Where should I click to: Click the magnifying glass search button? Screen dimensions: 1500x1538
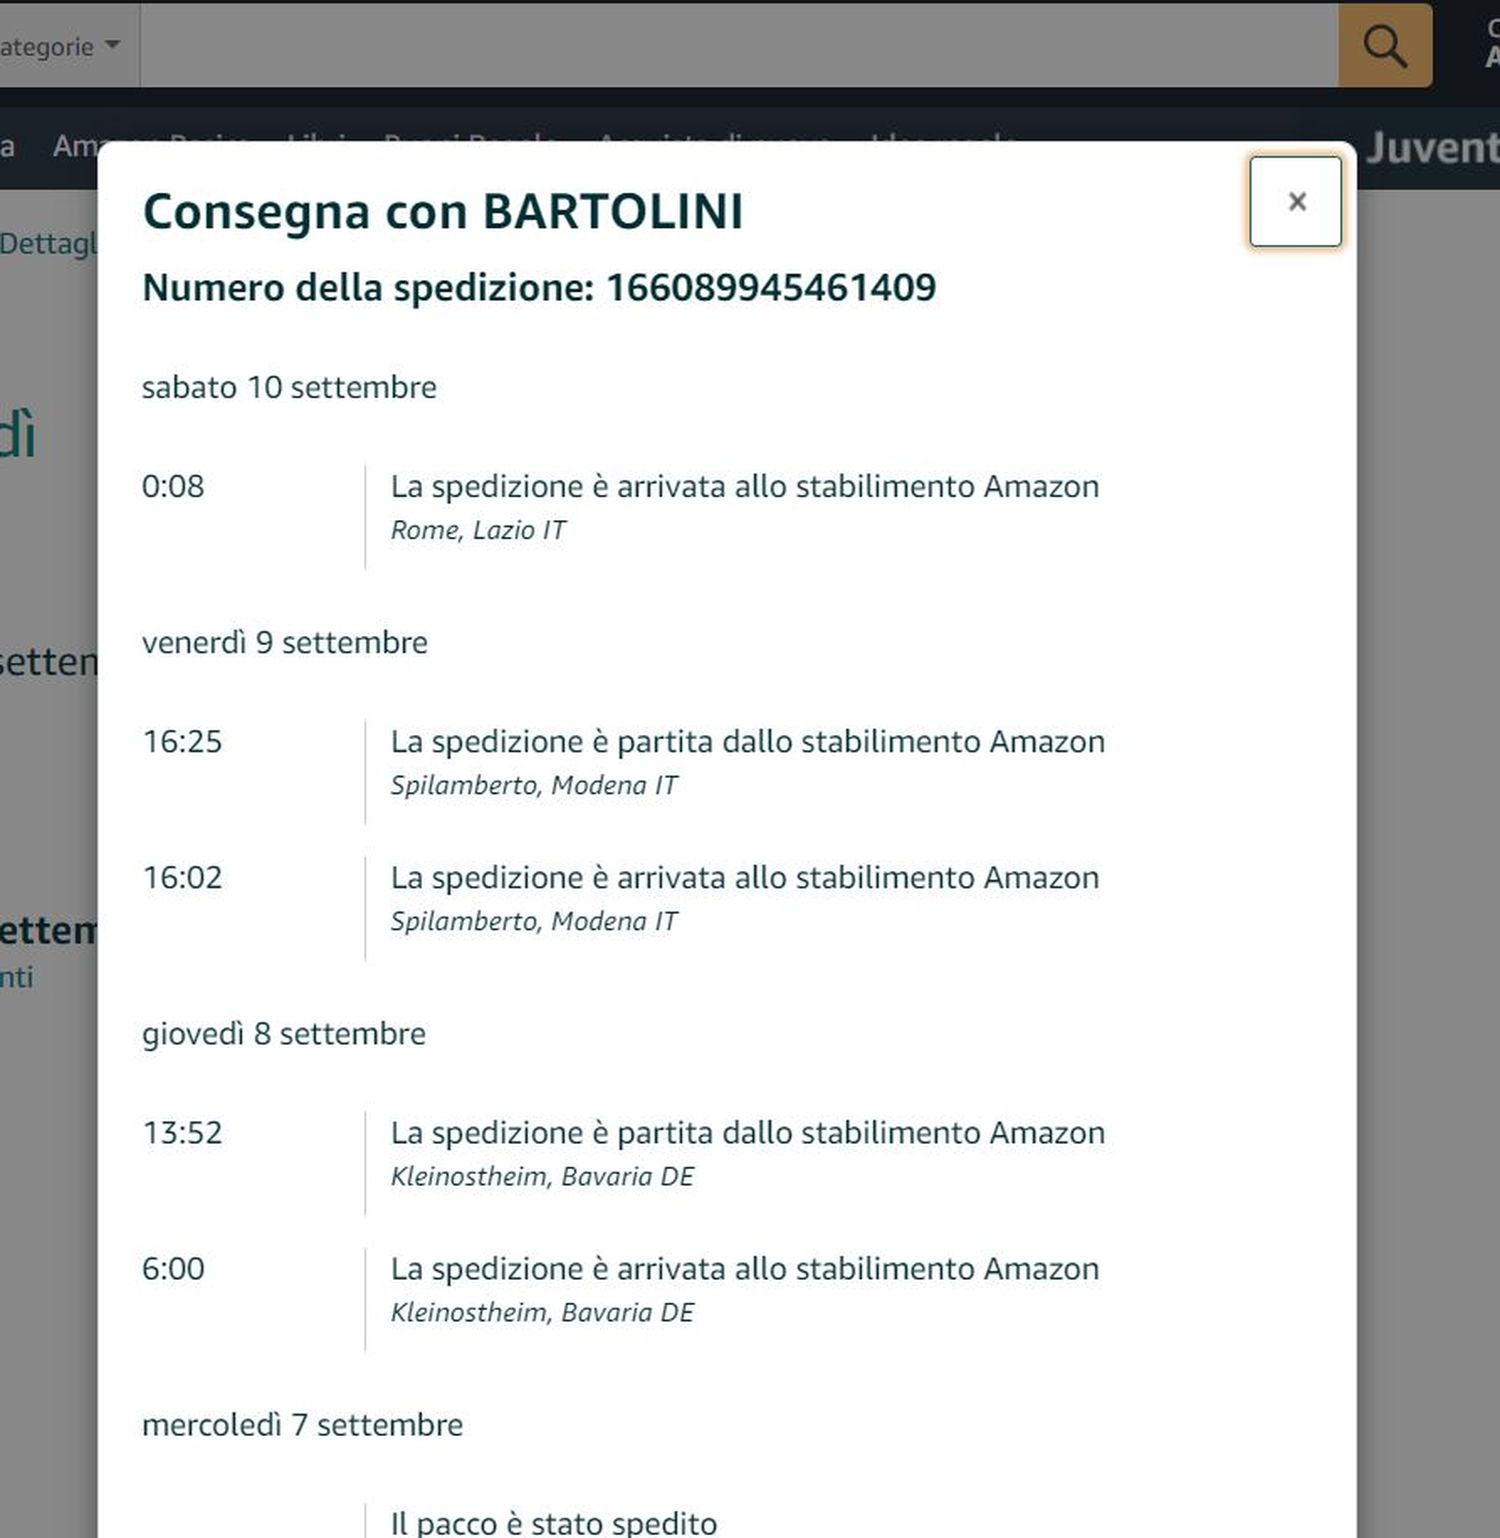tap(1385, 46)
